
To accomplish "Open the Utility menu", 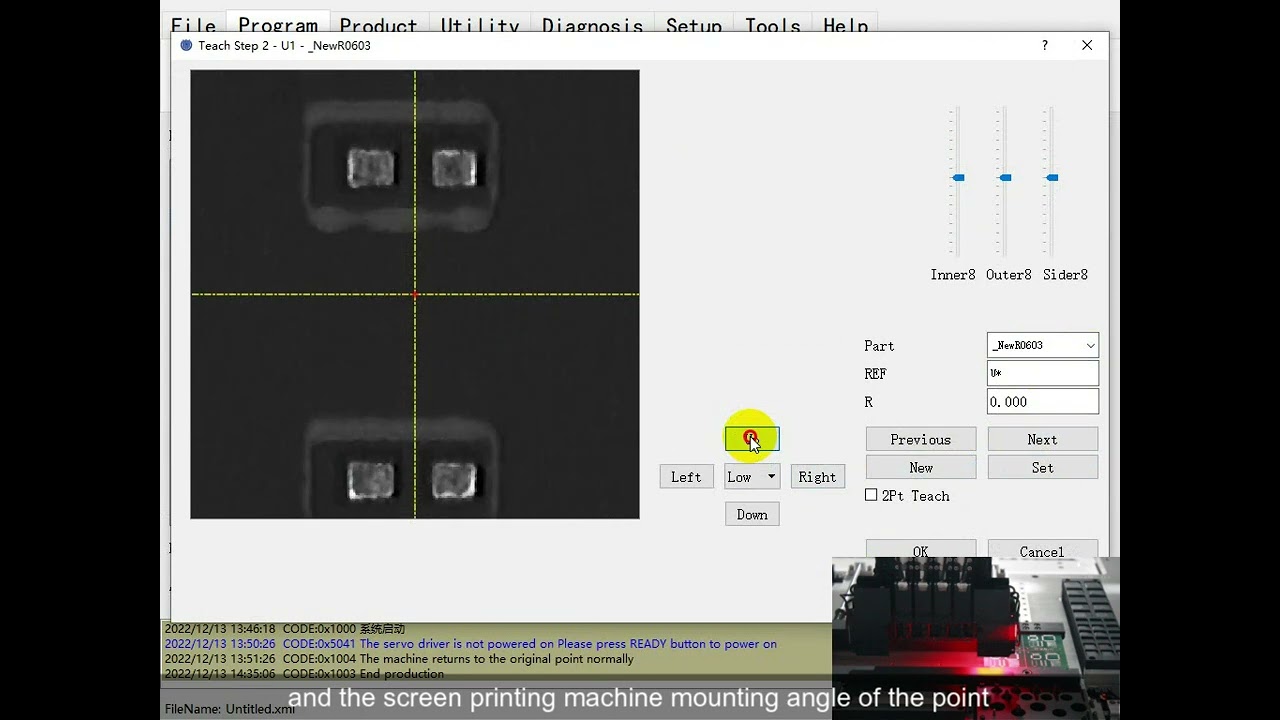I will tap(480, 24).
